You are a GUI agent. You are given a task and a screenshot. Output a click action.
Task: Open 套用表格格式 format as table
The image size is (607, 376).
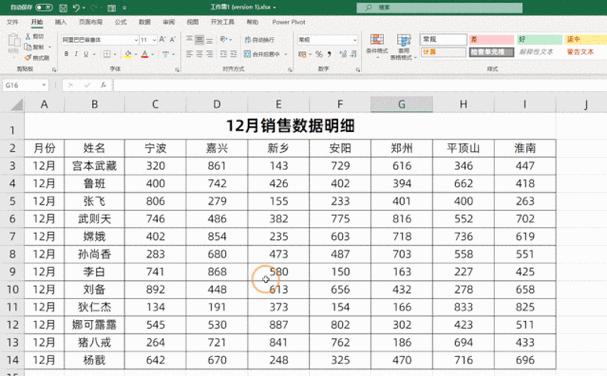(403, 47)
